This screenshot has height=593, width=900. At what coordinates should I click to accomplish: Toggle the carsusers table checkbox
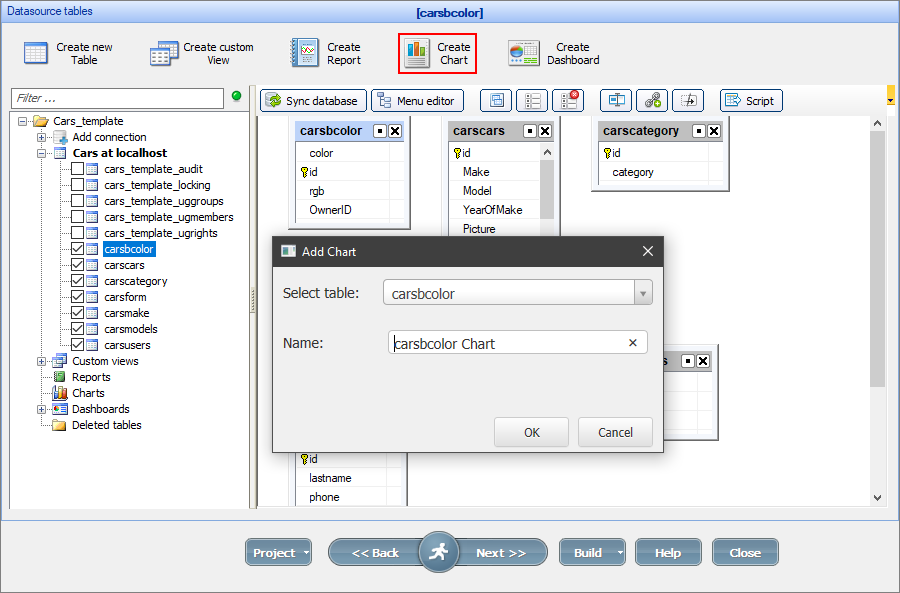point(77,345)
